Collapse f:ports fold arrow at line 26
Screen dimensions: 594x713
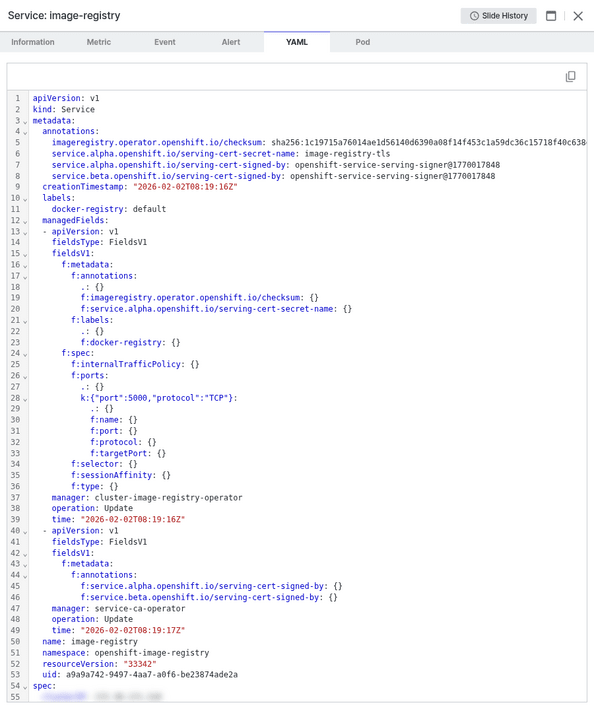click(x=25, y=377)
